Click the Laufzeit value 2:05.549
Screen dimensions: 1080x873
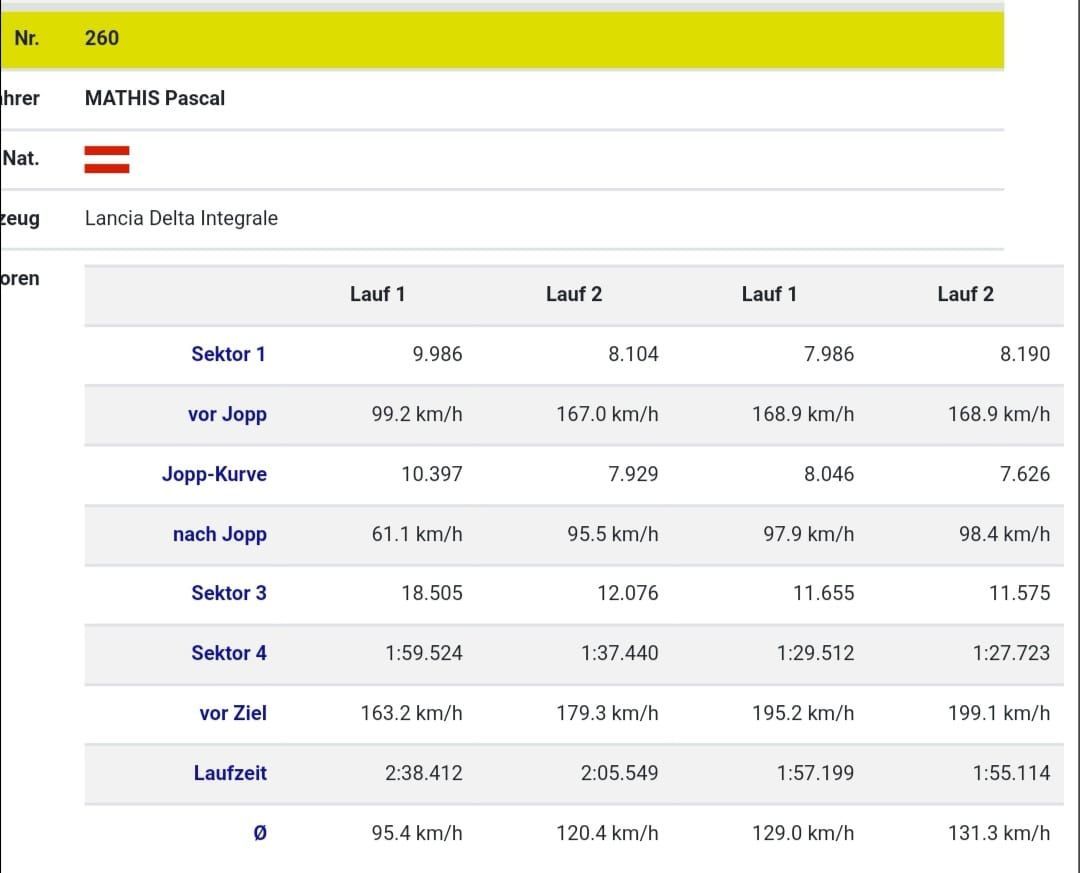click(619, 773)
